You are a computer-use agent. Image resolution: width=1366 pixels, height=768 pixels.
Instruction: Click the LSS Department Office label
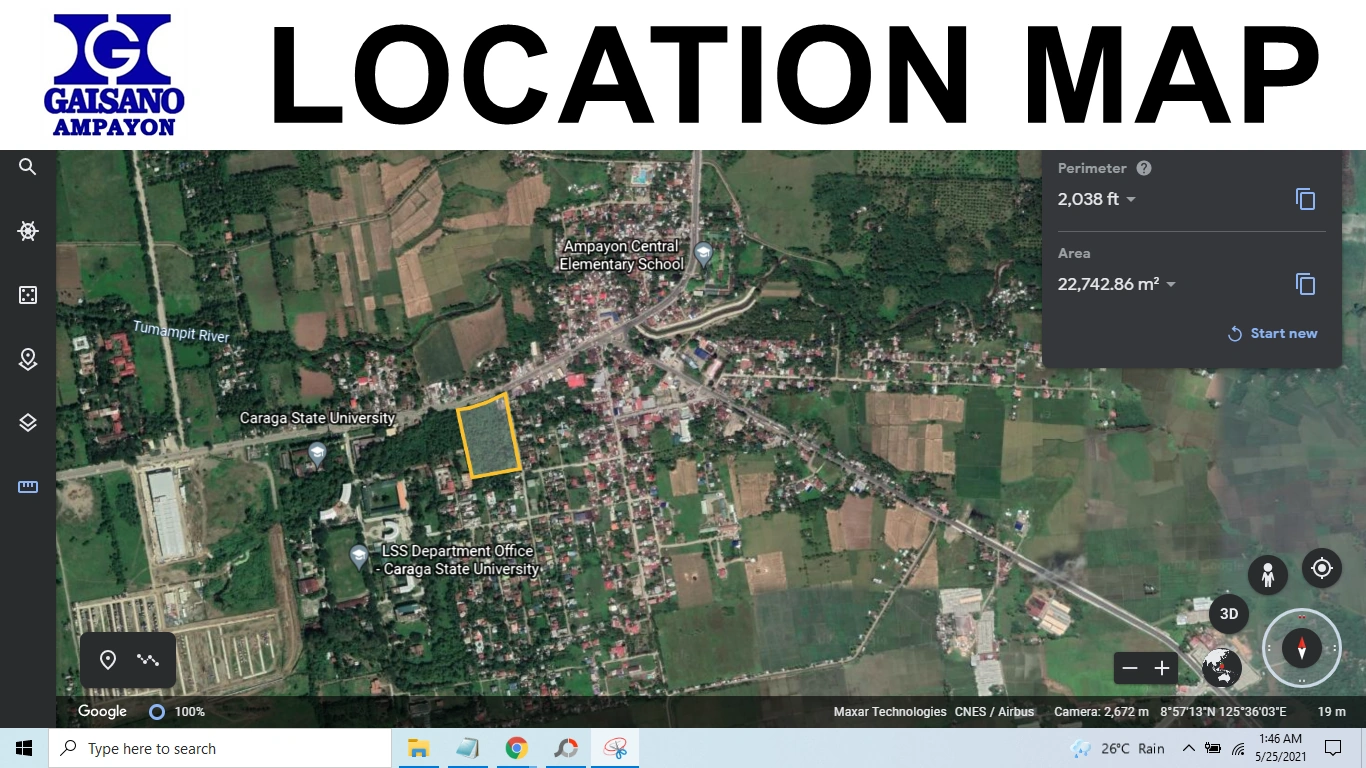pyautogui.click(x=458, y=560)
